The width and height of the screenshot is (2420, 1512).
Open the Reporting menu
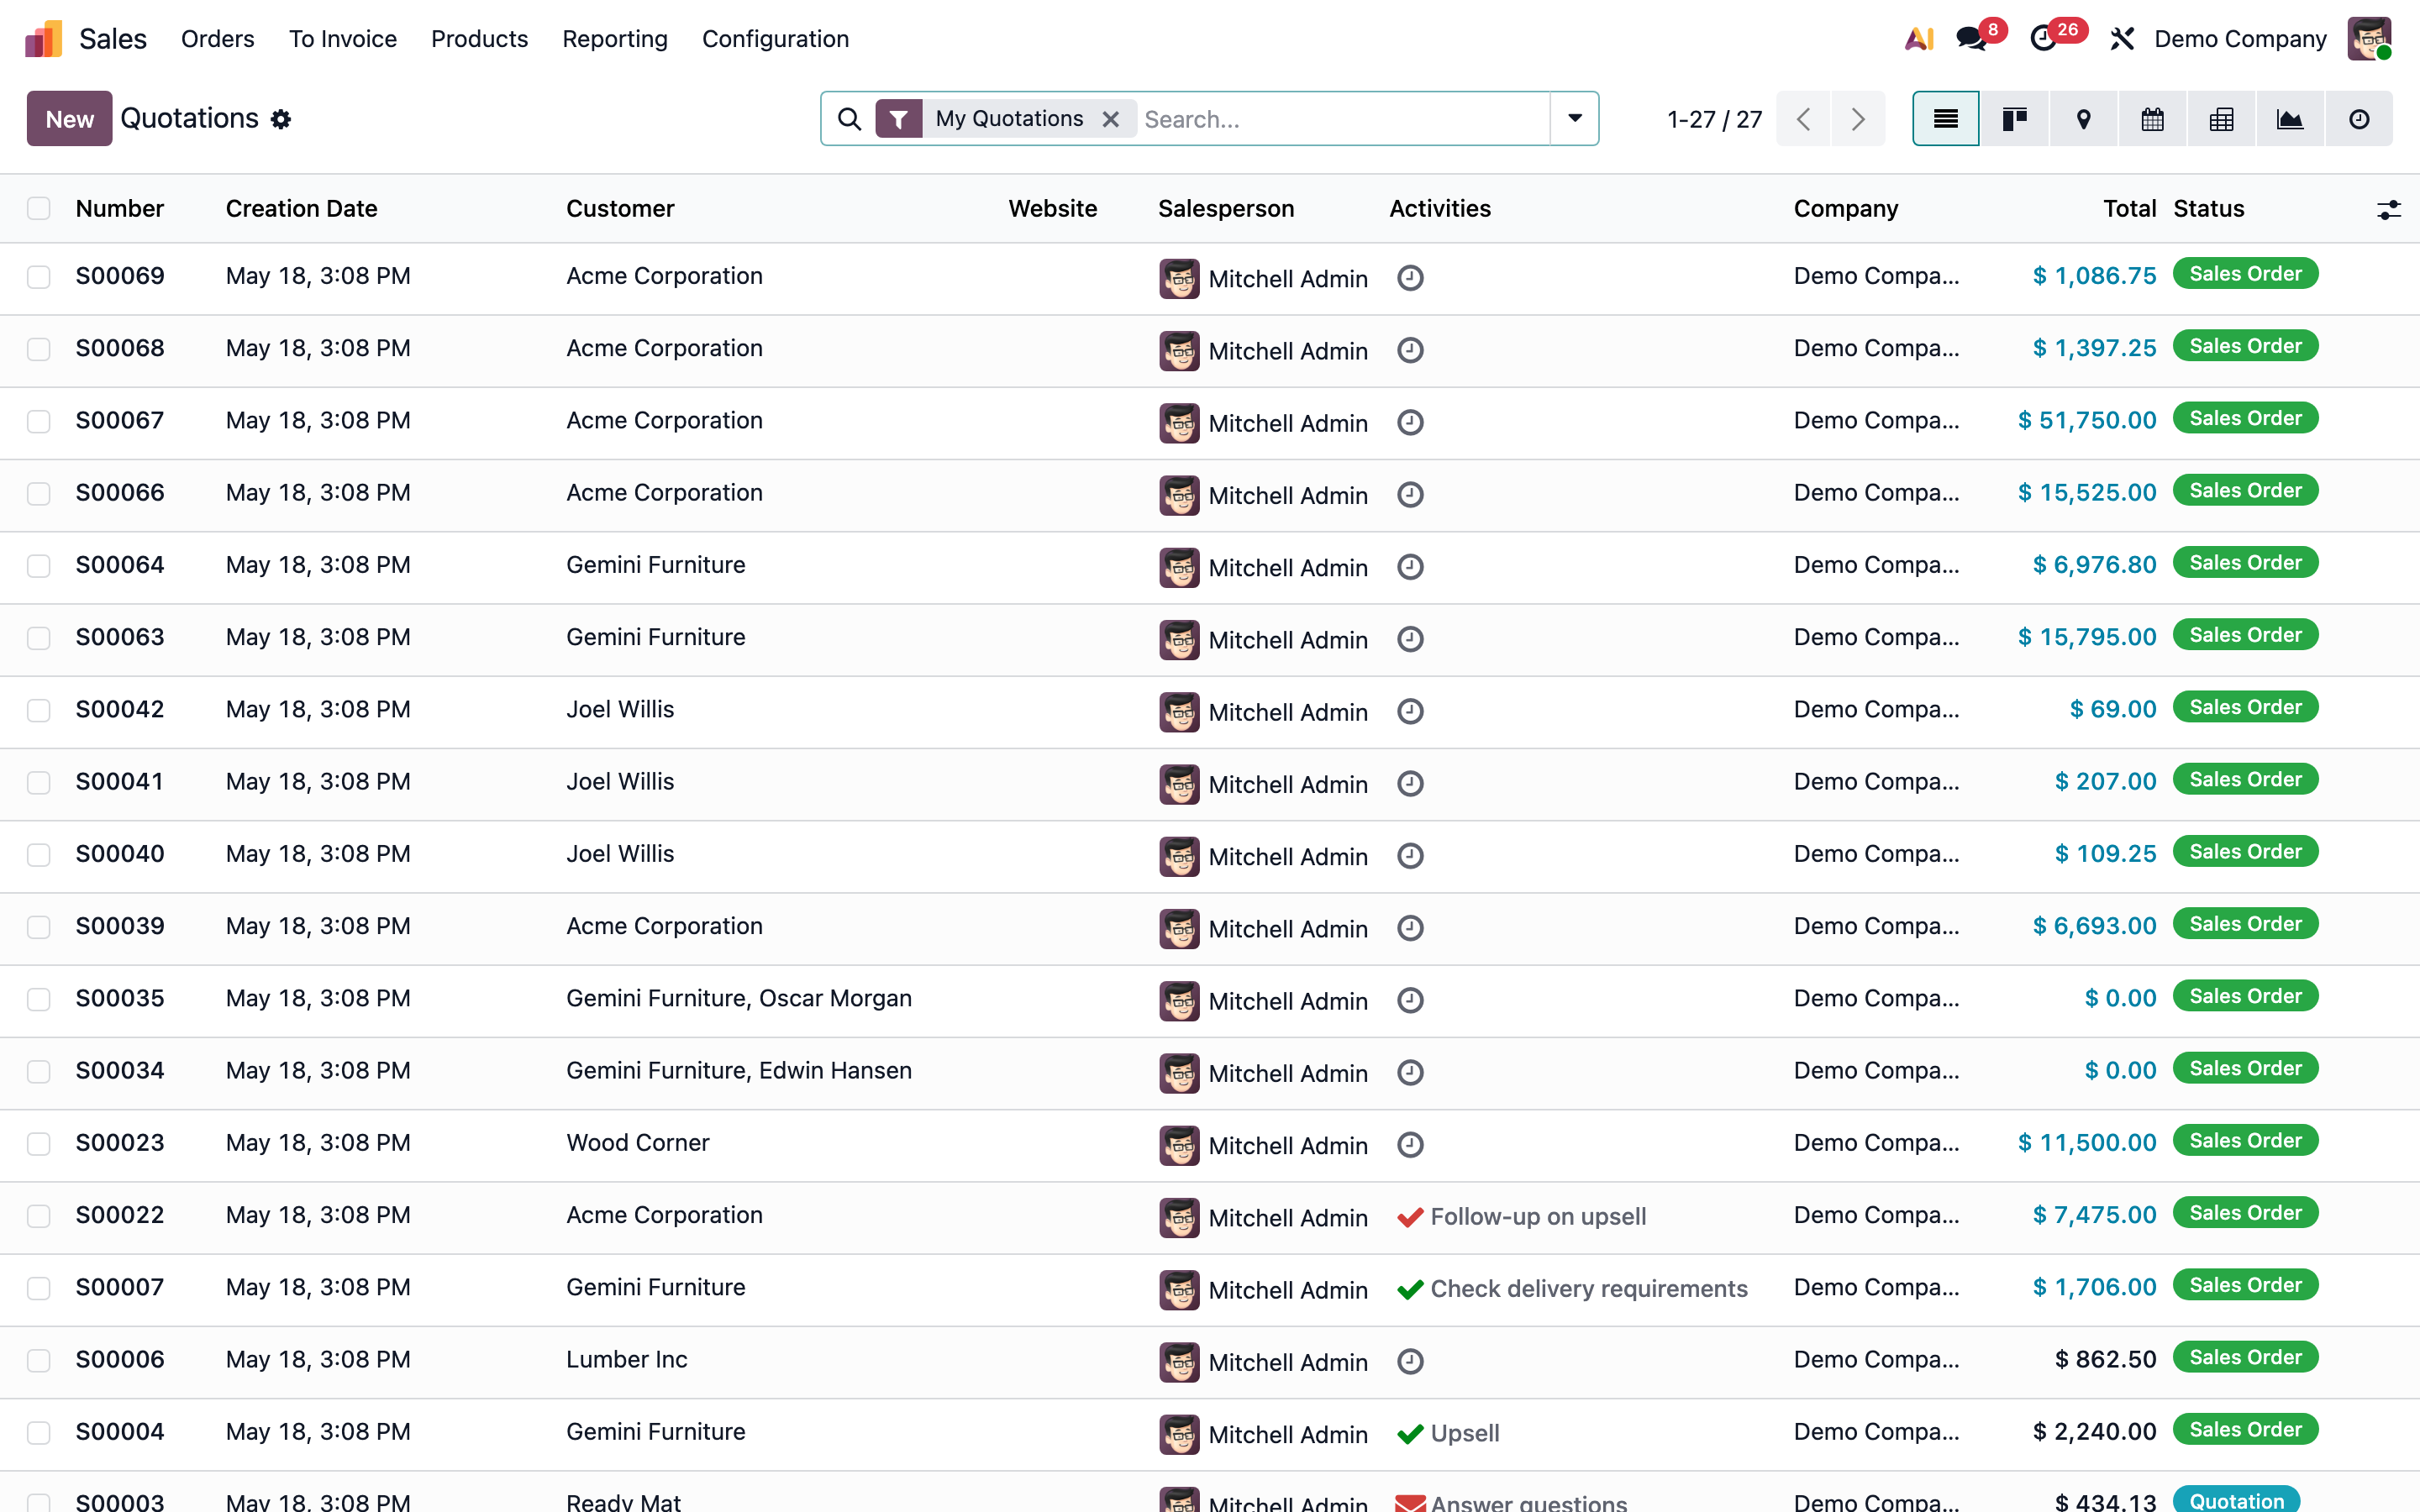[x=615, y=39]
